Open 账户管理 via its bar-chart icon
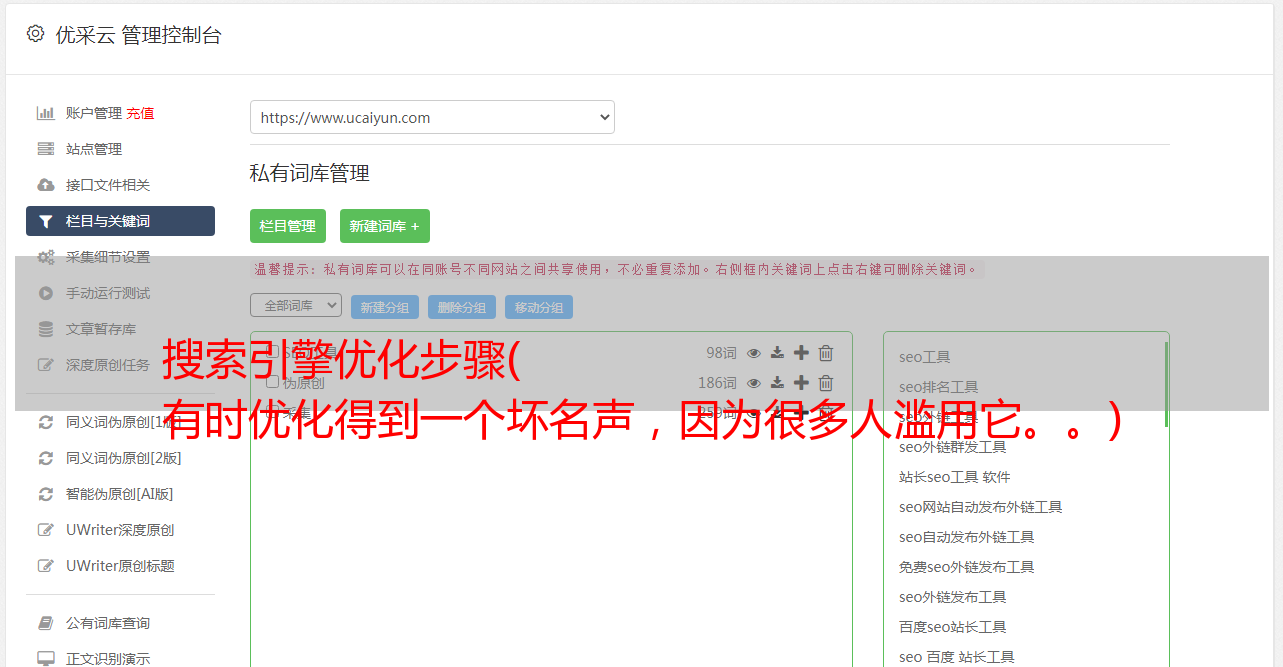 pos(46,113)
